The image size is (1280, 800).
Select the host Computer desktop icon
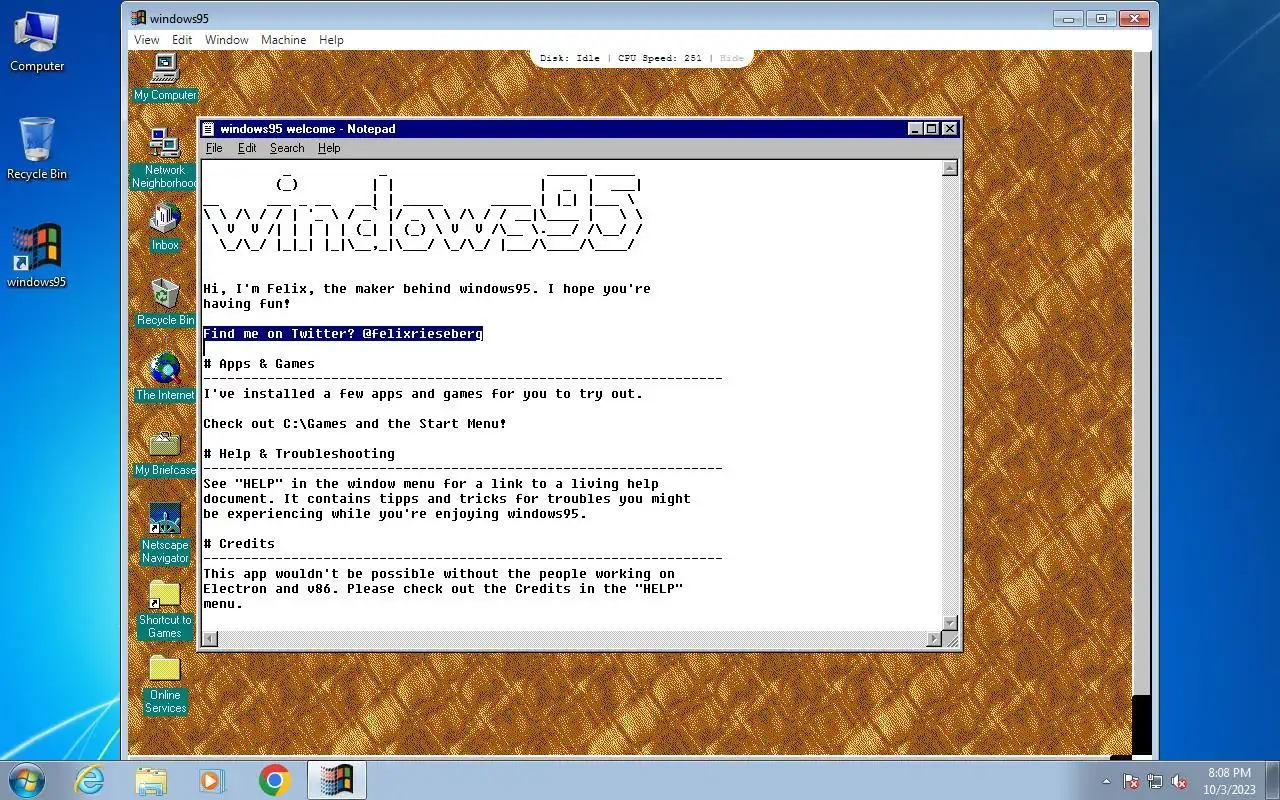pos(37,42)
